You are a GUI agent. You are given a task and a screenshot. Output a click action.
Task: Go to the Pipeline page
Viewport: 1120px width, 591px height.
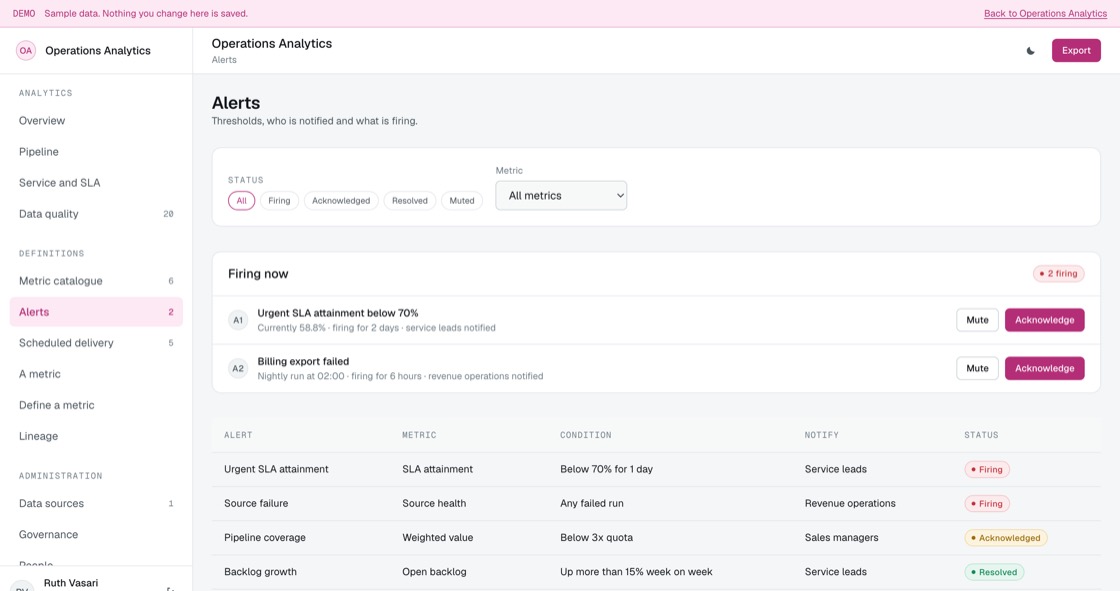tap(96, 152)
